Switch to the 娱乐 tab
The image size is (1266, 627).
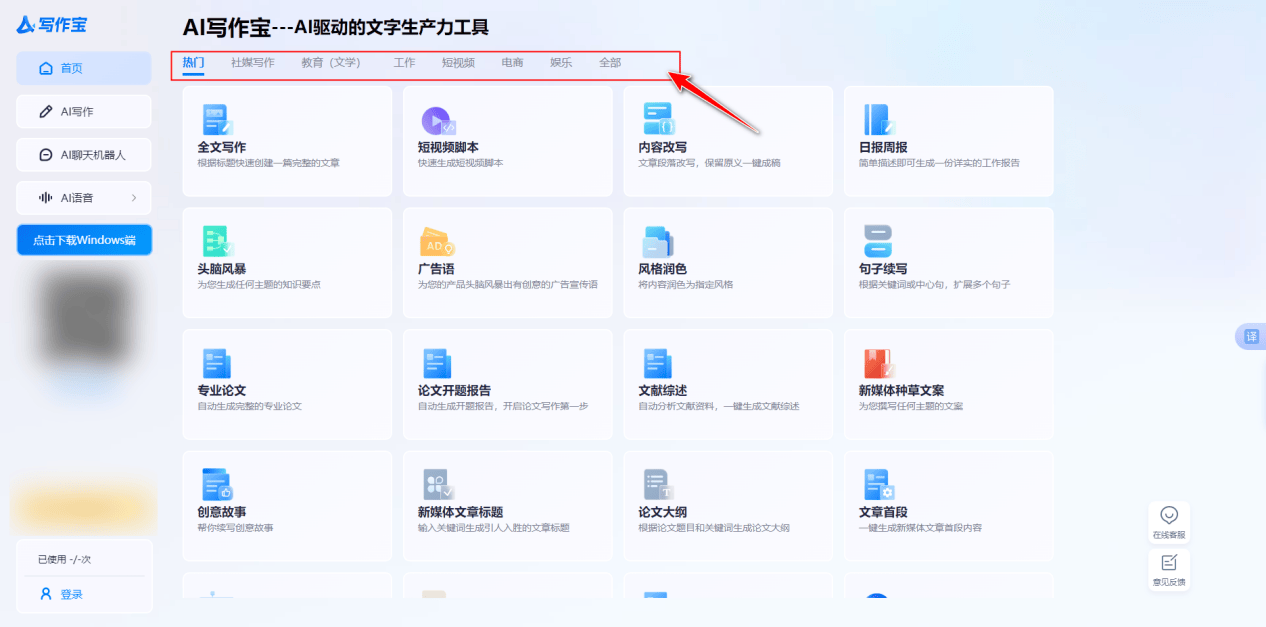coord(561,63)
